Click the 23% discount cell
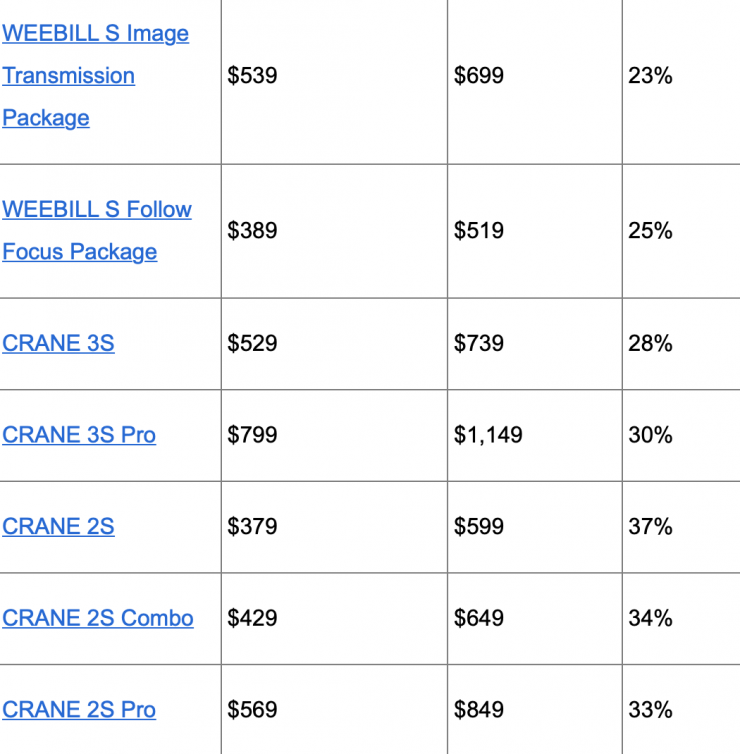This screenshot has width=740, height=754. (650, 76)
